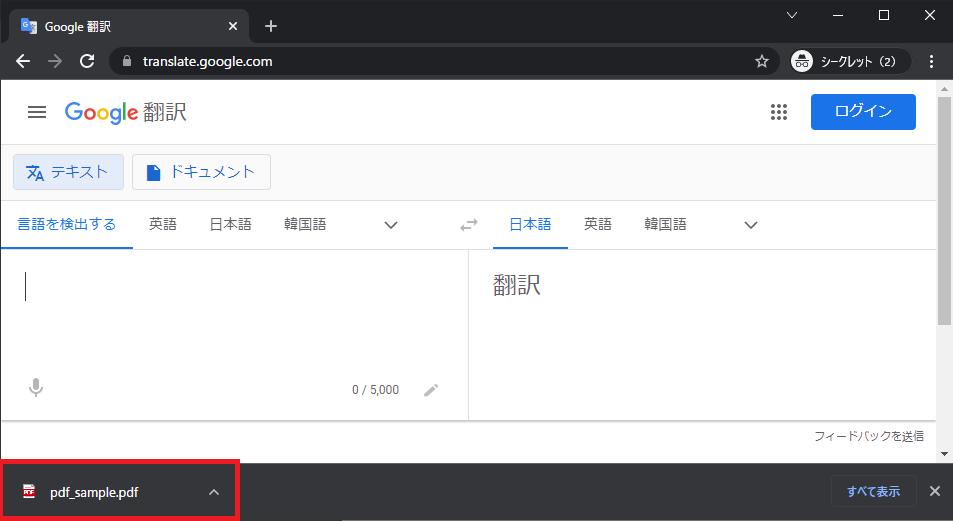This screenshot has width=953, height=521.
Task: Go back to the previous page
Action: [23, 61]
